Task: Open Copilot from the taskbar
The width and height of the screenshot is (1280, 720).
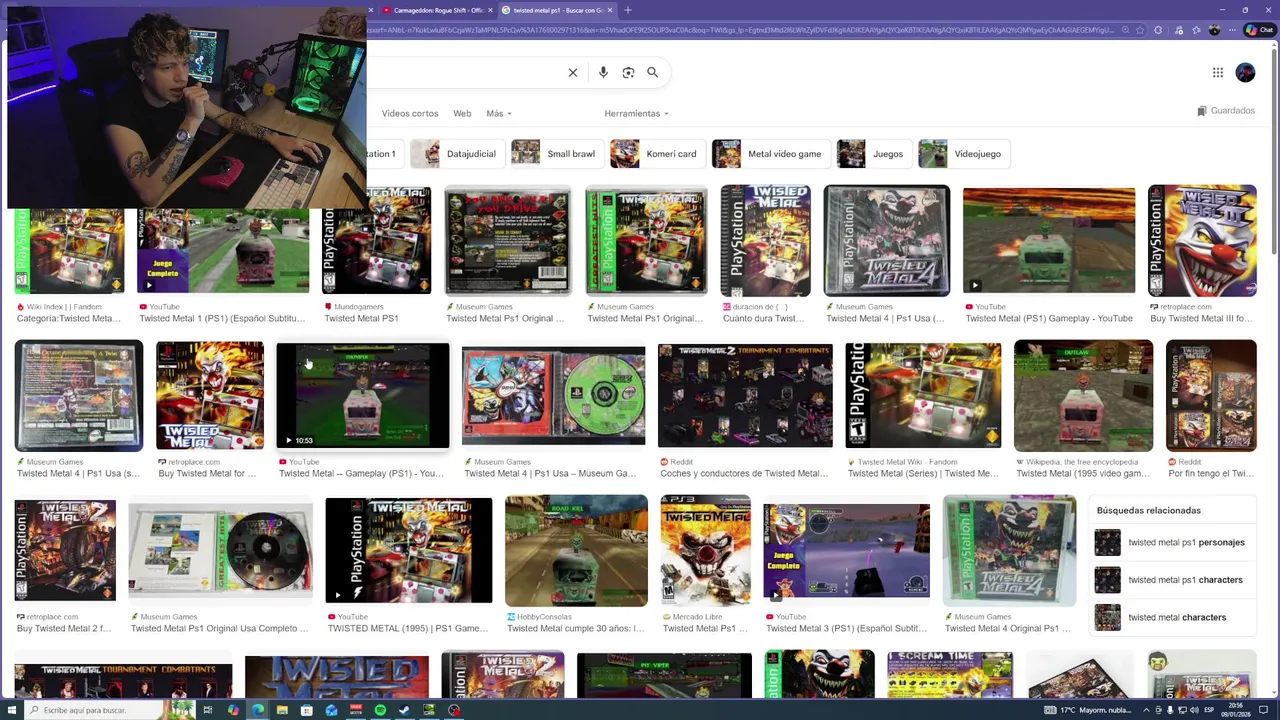Action: pos(233,710)
